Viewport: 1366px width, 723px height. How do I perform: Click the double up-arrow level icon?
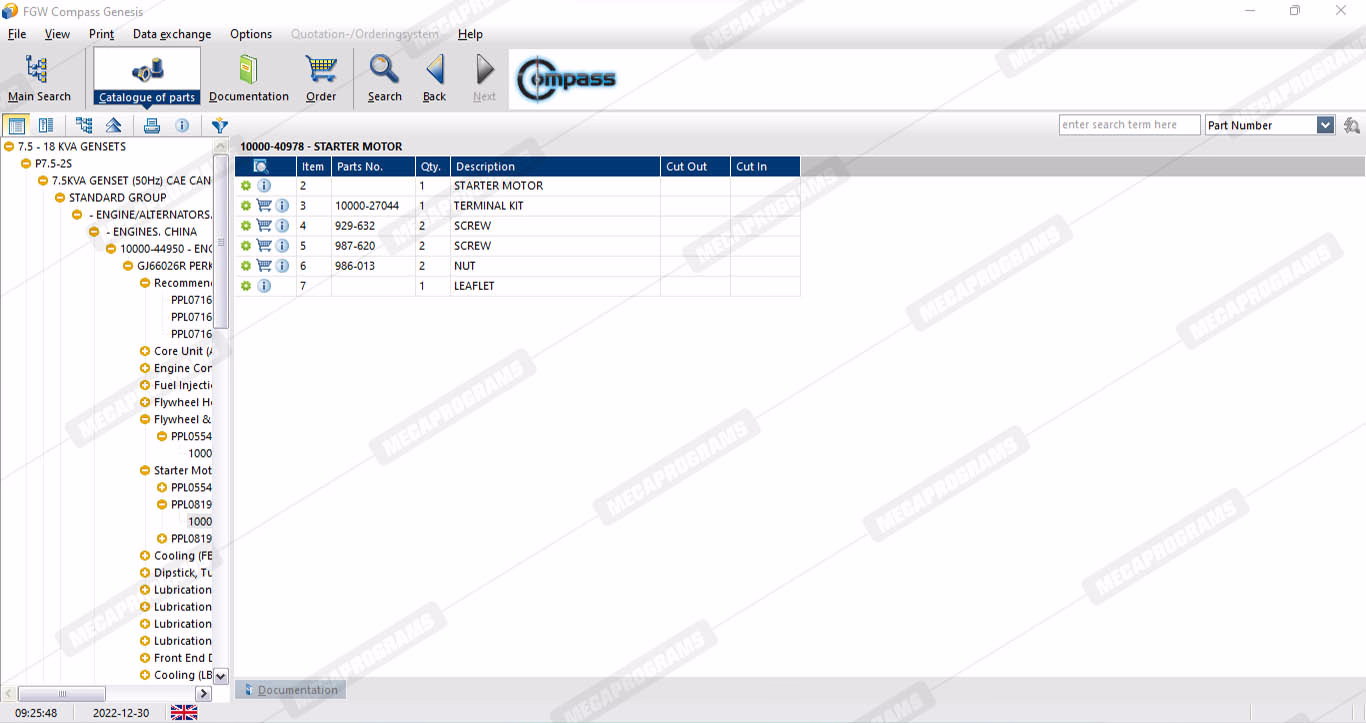(114, 125)
